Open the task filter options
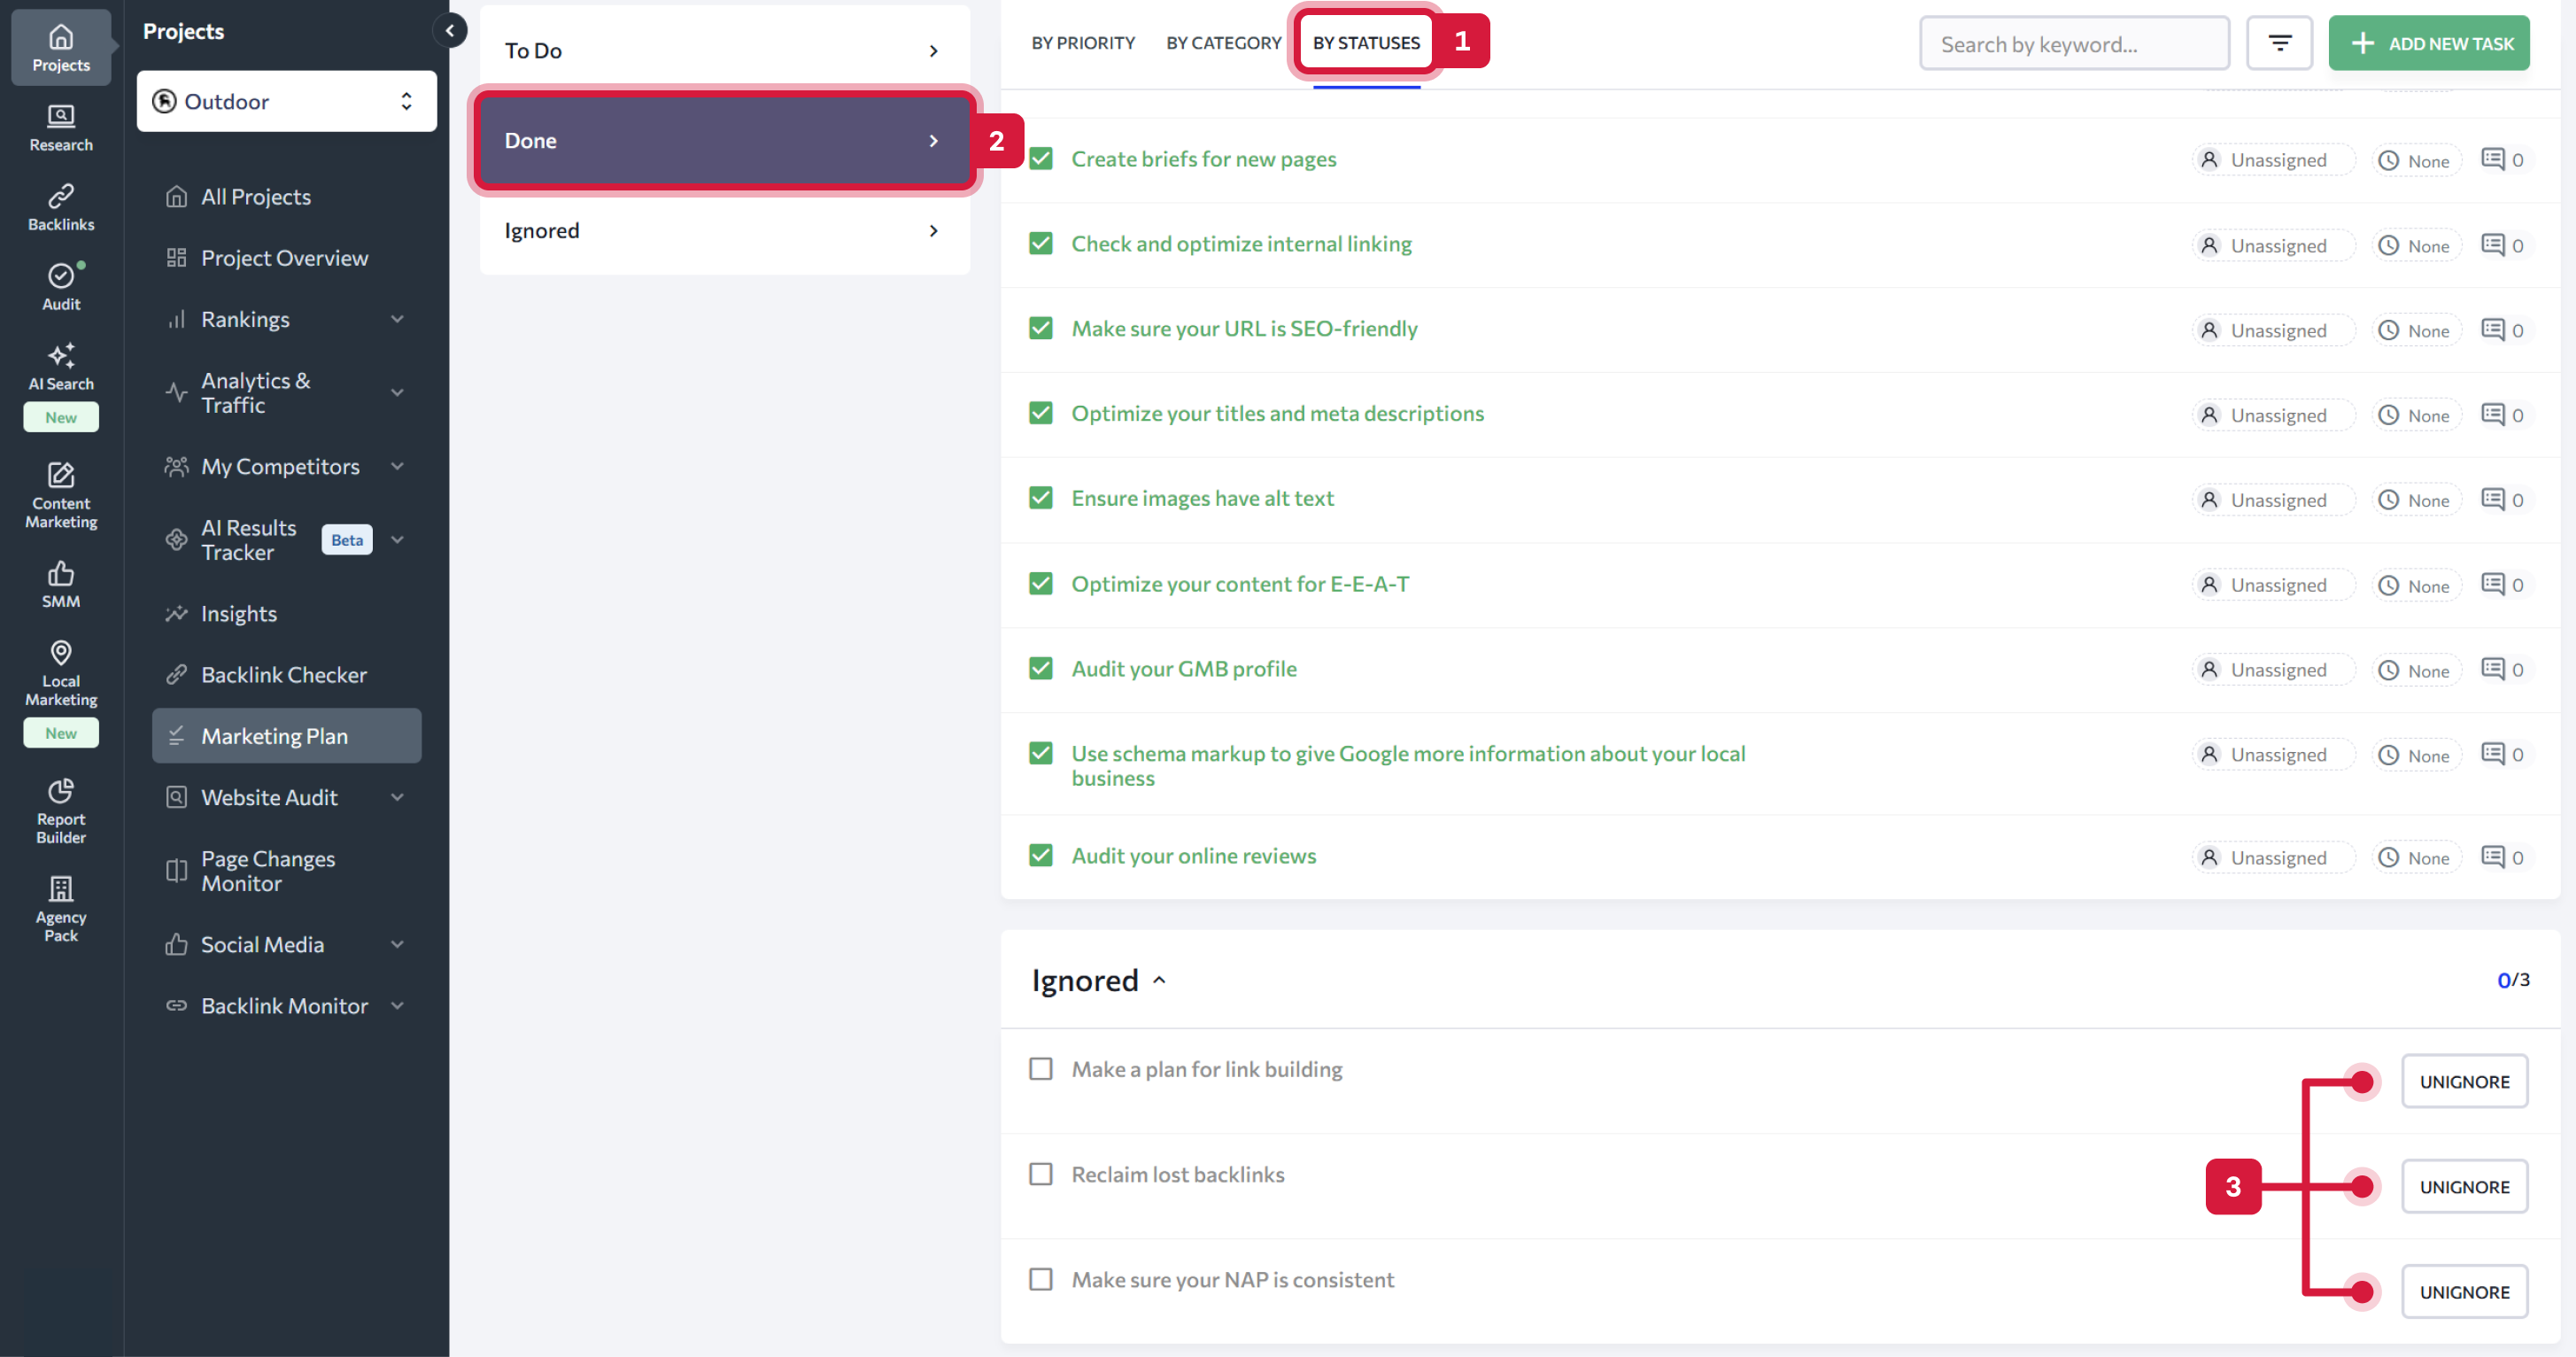This screenshot has width=2576, height=1357. (x=2279, y=42)
